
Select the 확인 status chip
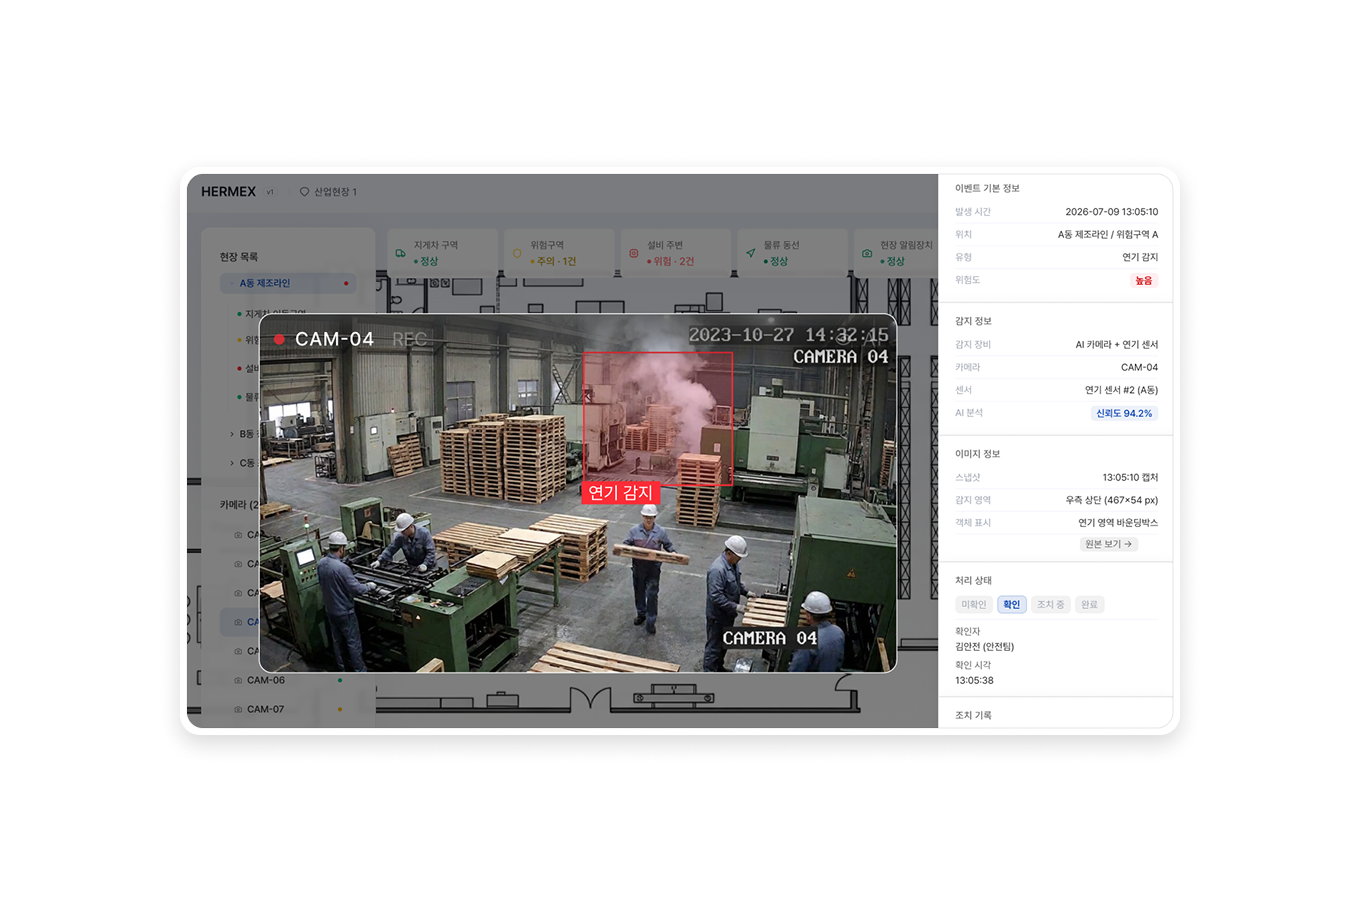pos(1011,604)
